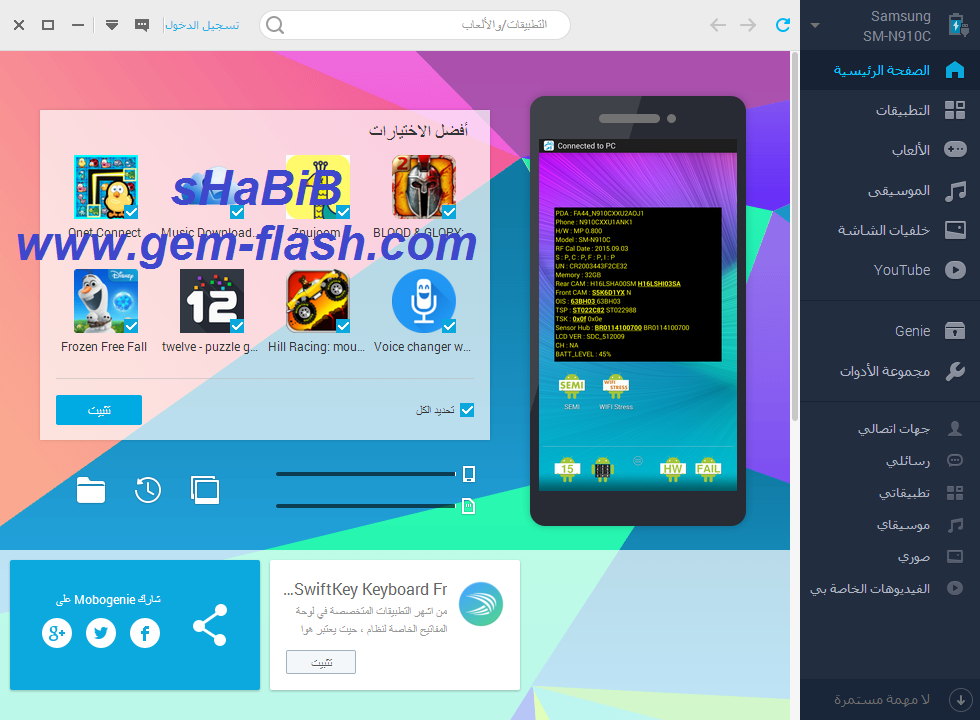Open the Applications section in sidebar

890,110
